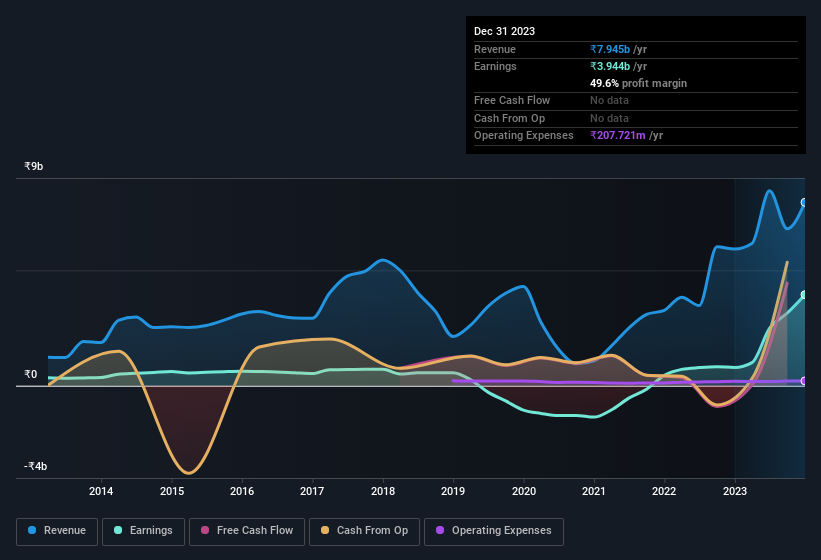Viewport: 821px width, 560px height.
Task: Select the 2023 year label on the axis
Action: click(735, 491)
